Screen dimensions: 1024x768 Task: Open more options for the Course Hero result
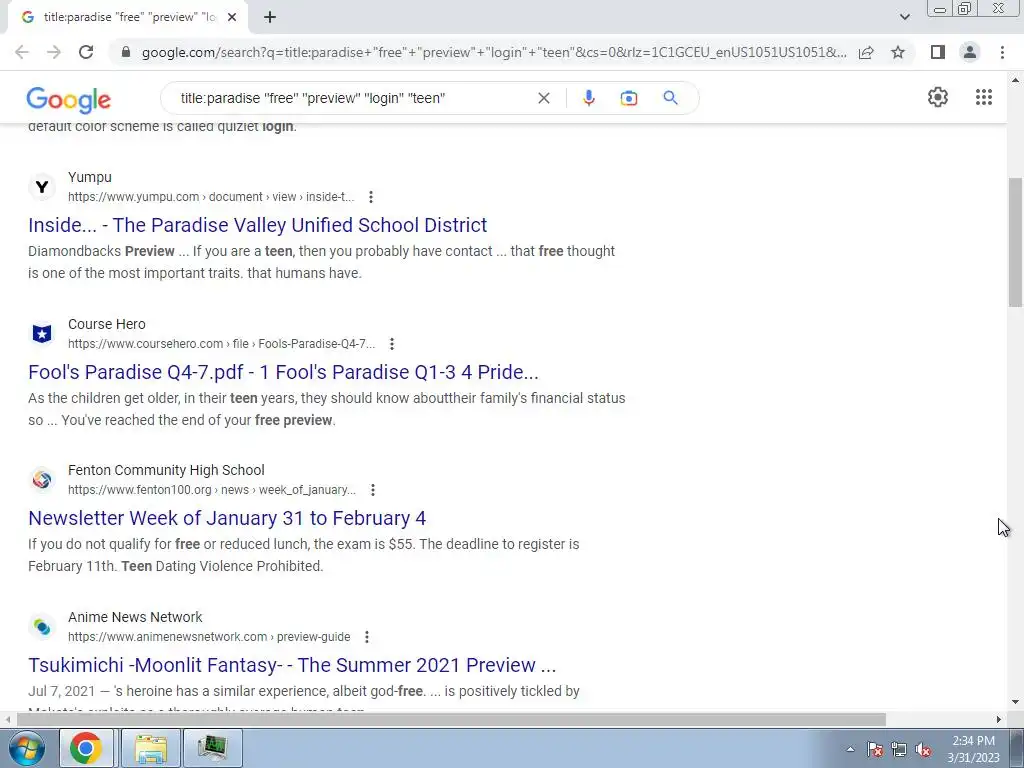pyautogui.click(x=392, y=344)
